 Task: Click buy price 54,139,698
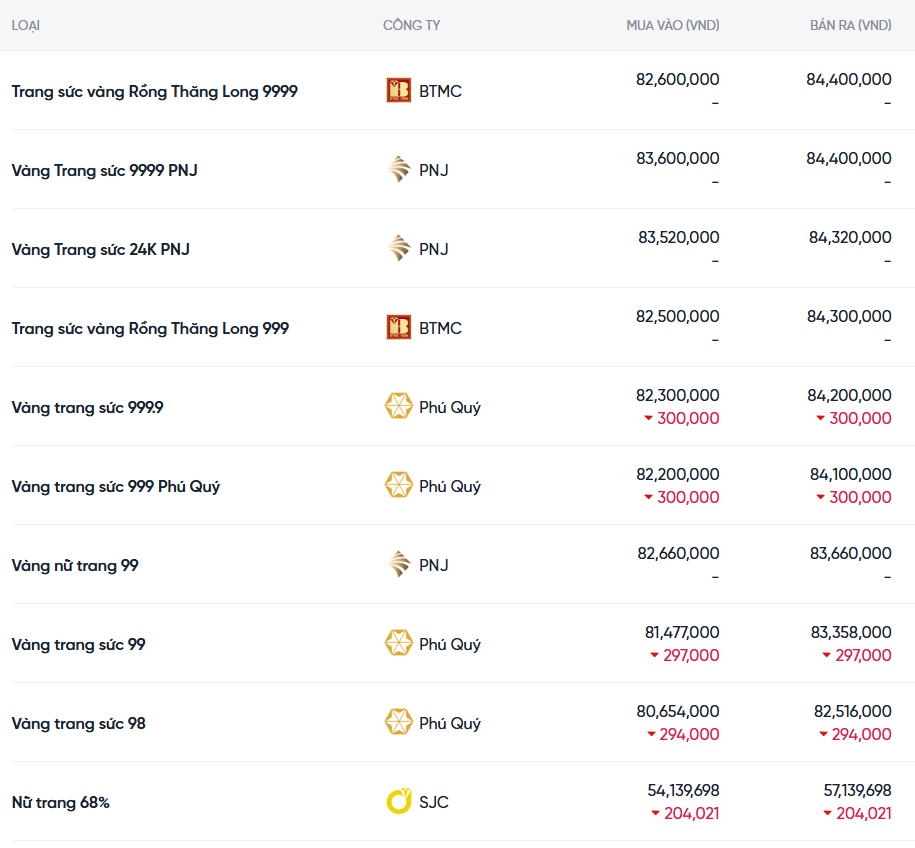click(x=683, y=790)
